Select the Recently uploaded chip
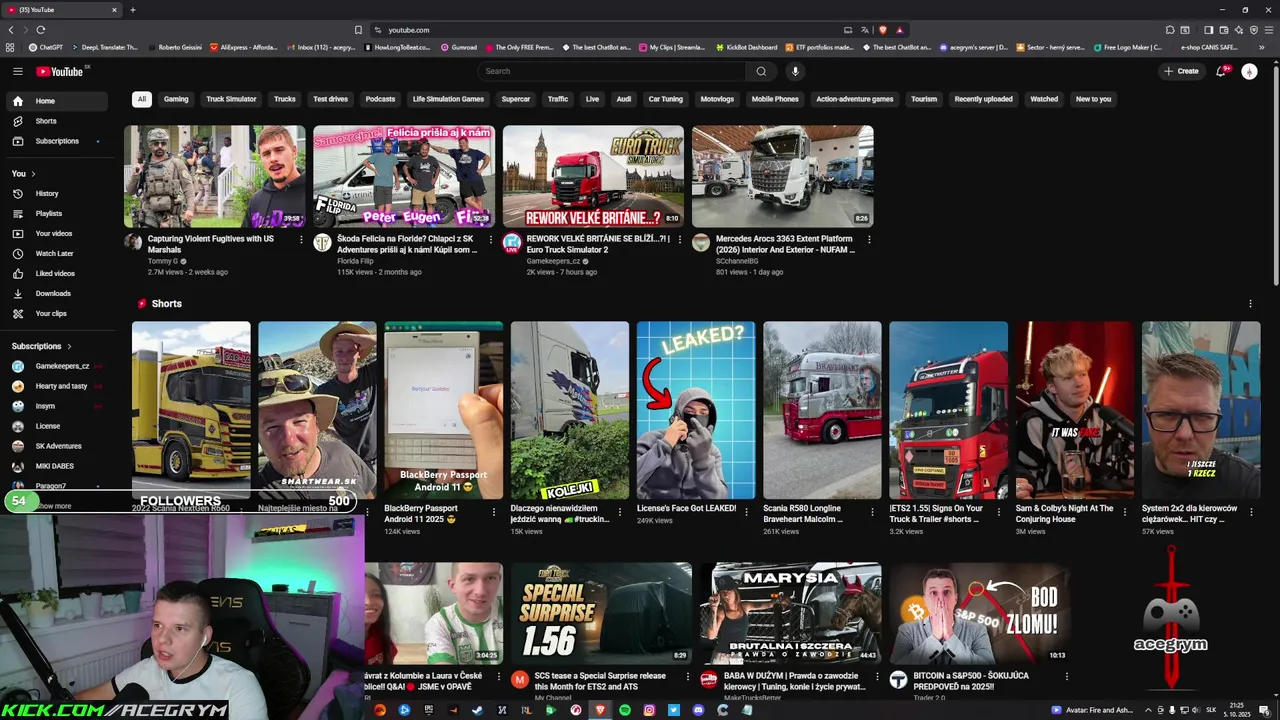 (983, 99)
